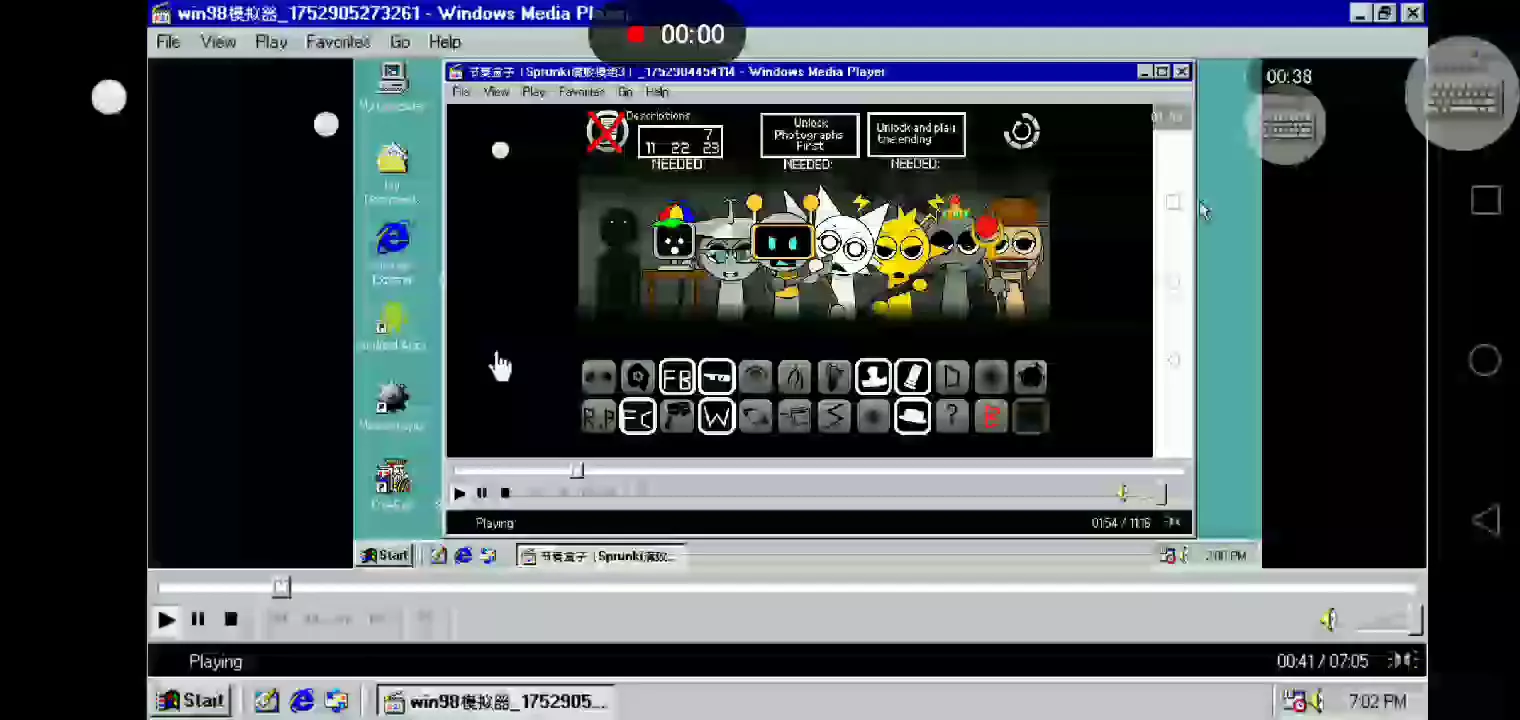Click the outer player's seek bar thumb
Screen dimensions: 1520x720
282,588
